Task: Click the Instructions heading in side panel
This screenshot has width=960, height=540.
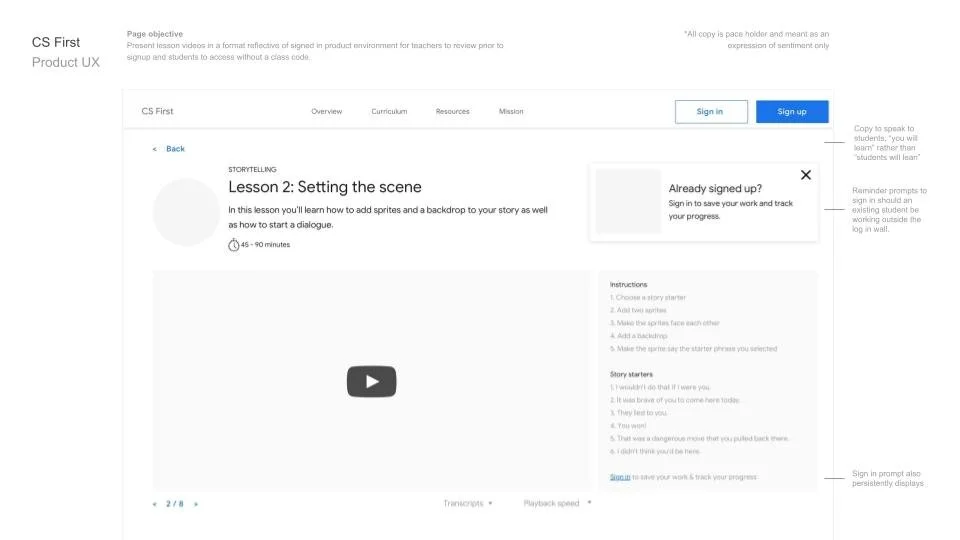Action: pos(628,285)
